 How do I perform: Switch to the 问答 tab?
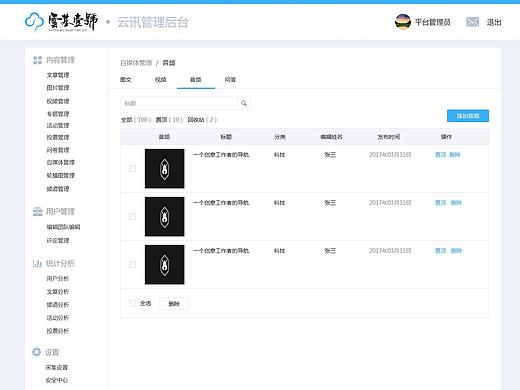pos(230,80)
